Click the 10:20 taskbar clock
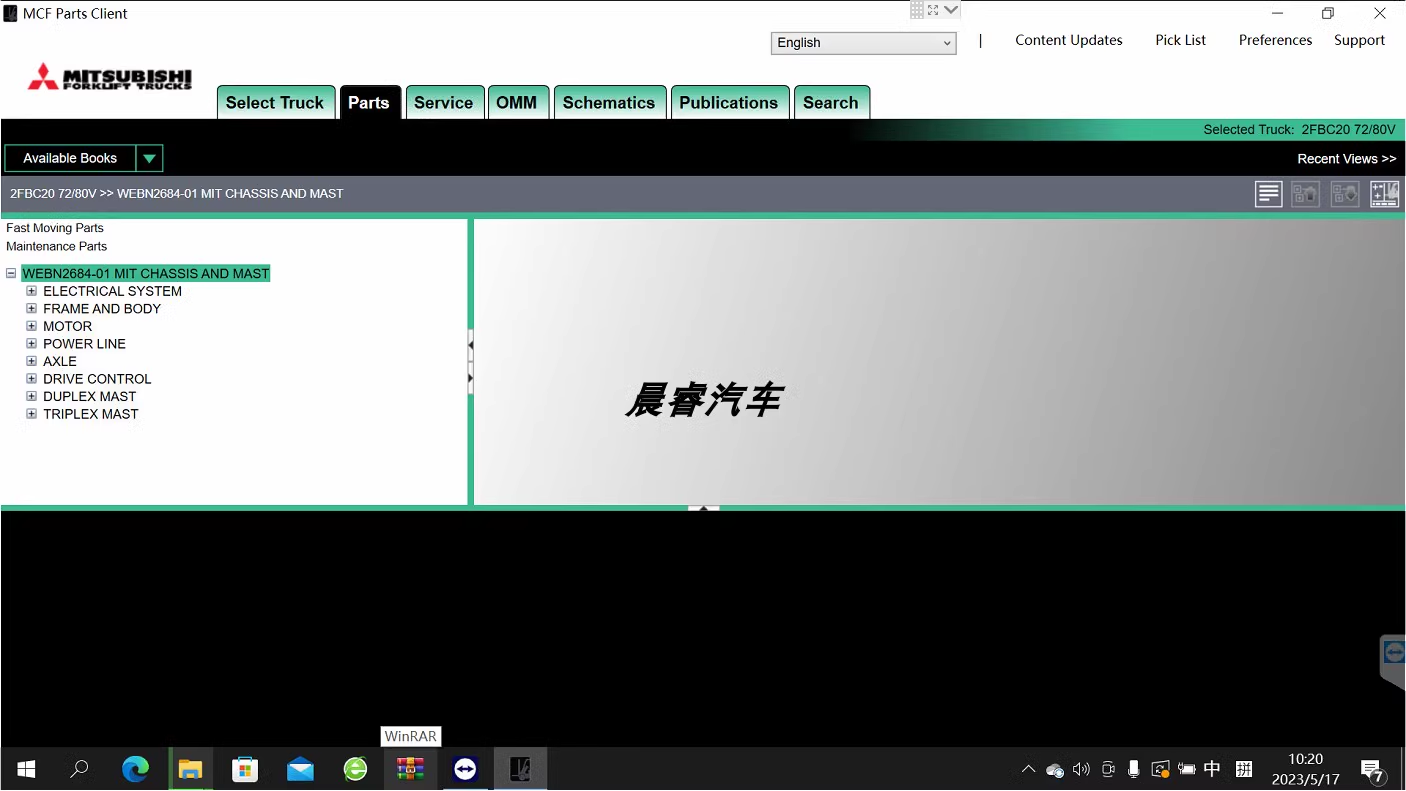This screenshot has height=791, width=1406. pos(1306,760)
